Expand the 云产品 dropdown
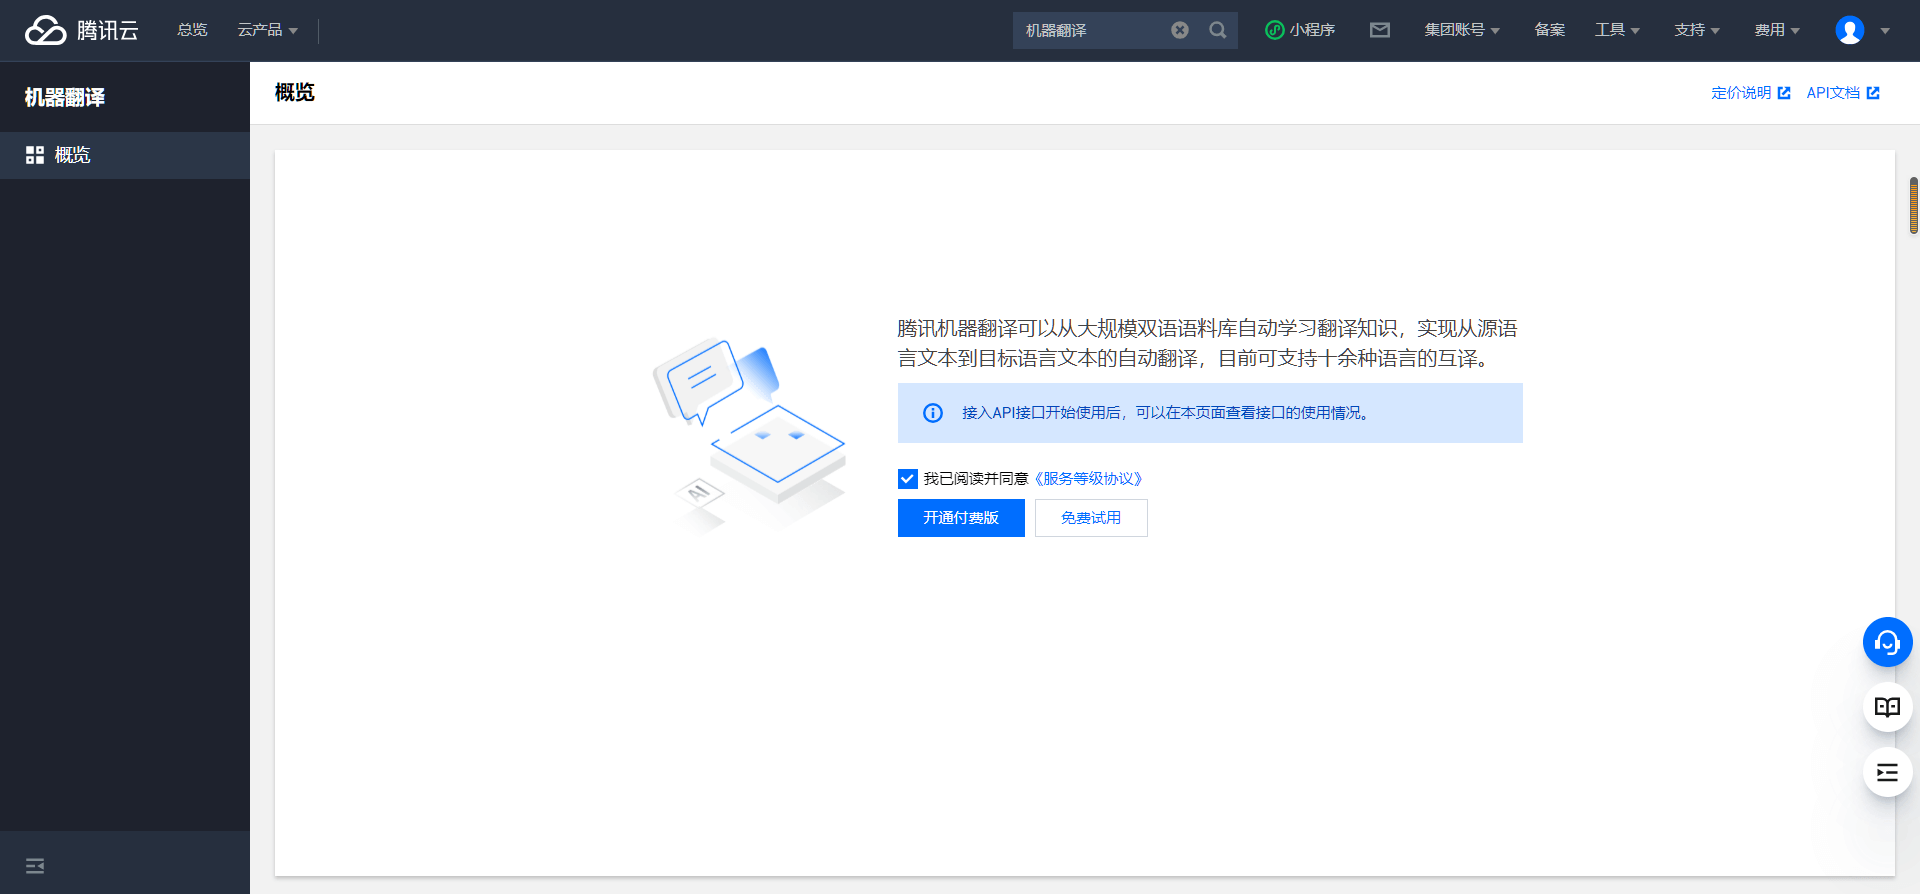Viewport: 1920px width, 894px height. 267,30
